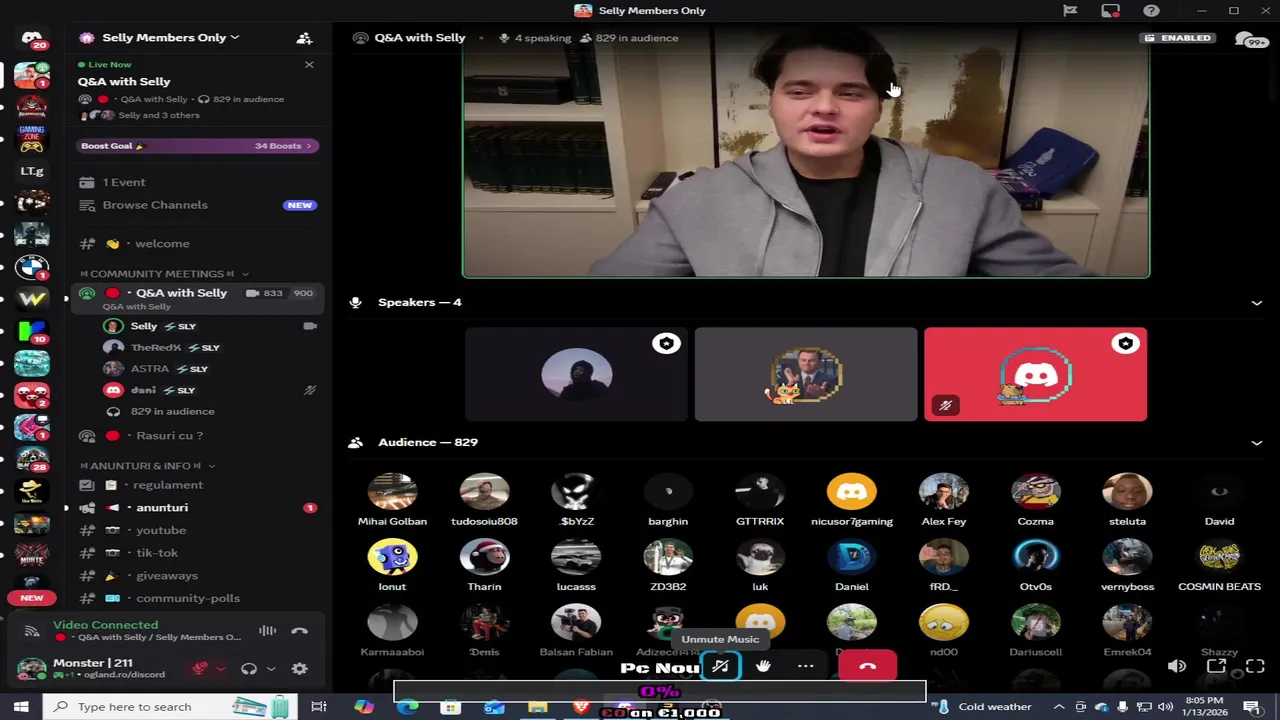This screenshot has width=1280, height=720.
Task: Click the red dani speaker tile
Action: tap(1035, 375)
